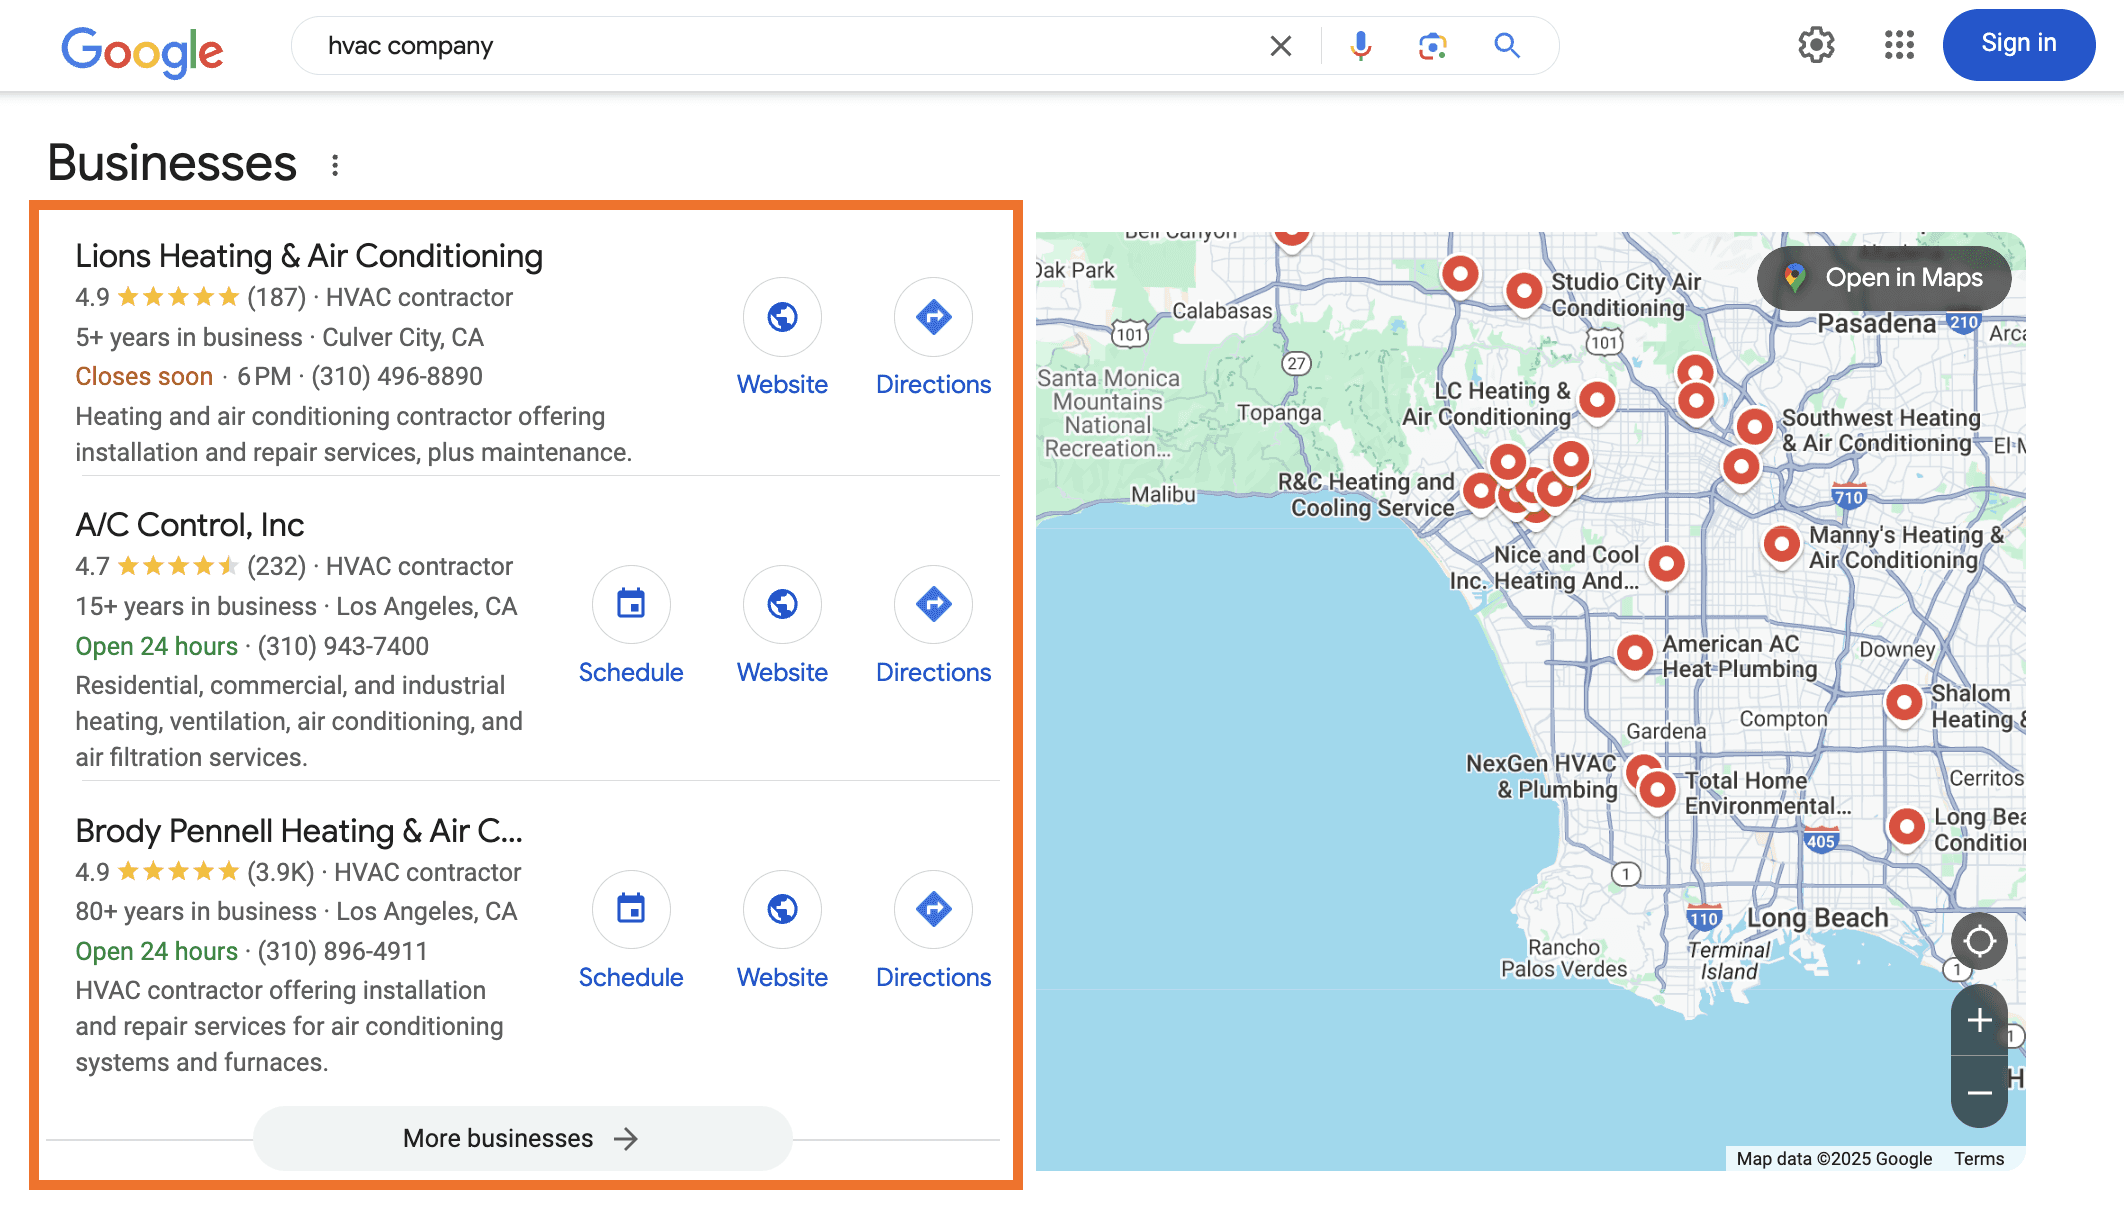This screenshot has width=2124, height=1222.
Task: Select the R&C Heating and Cooling pin
Action: 1480,492
